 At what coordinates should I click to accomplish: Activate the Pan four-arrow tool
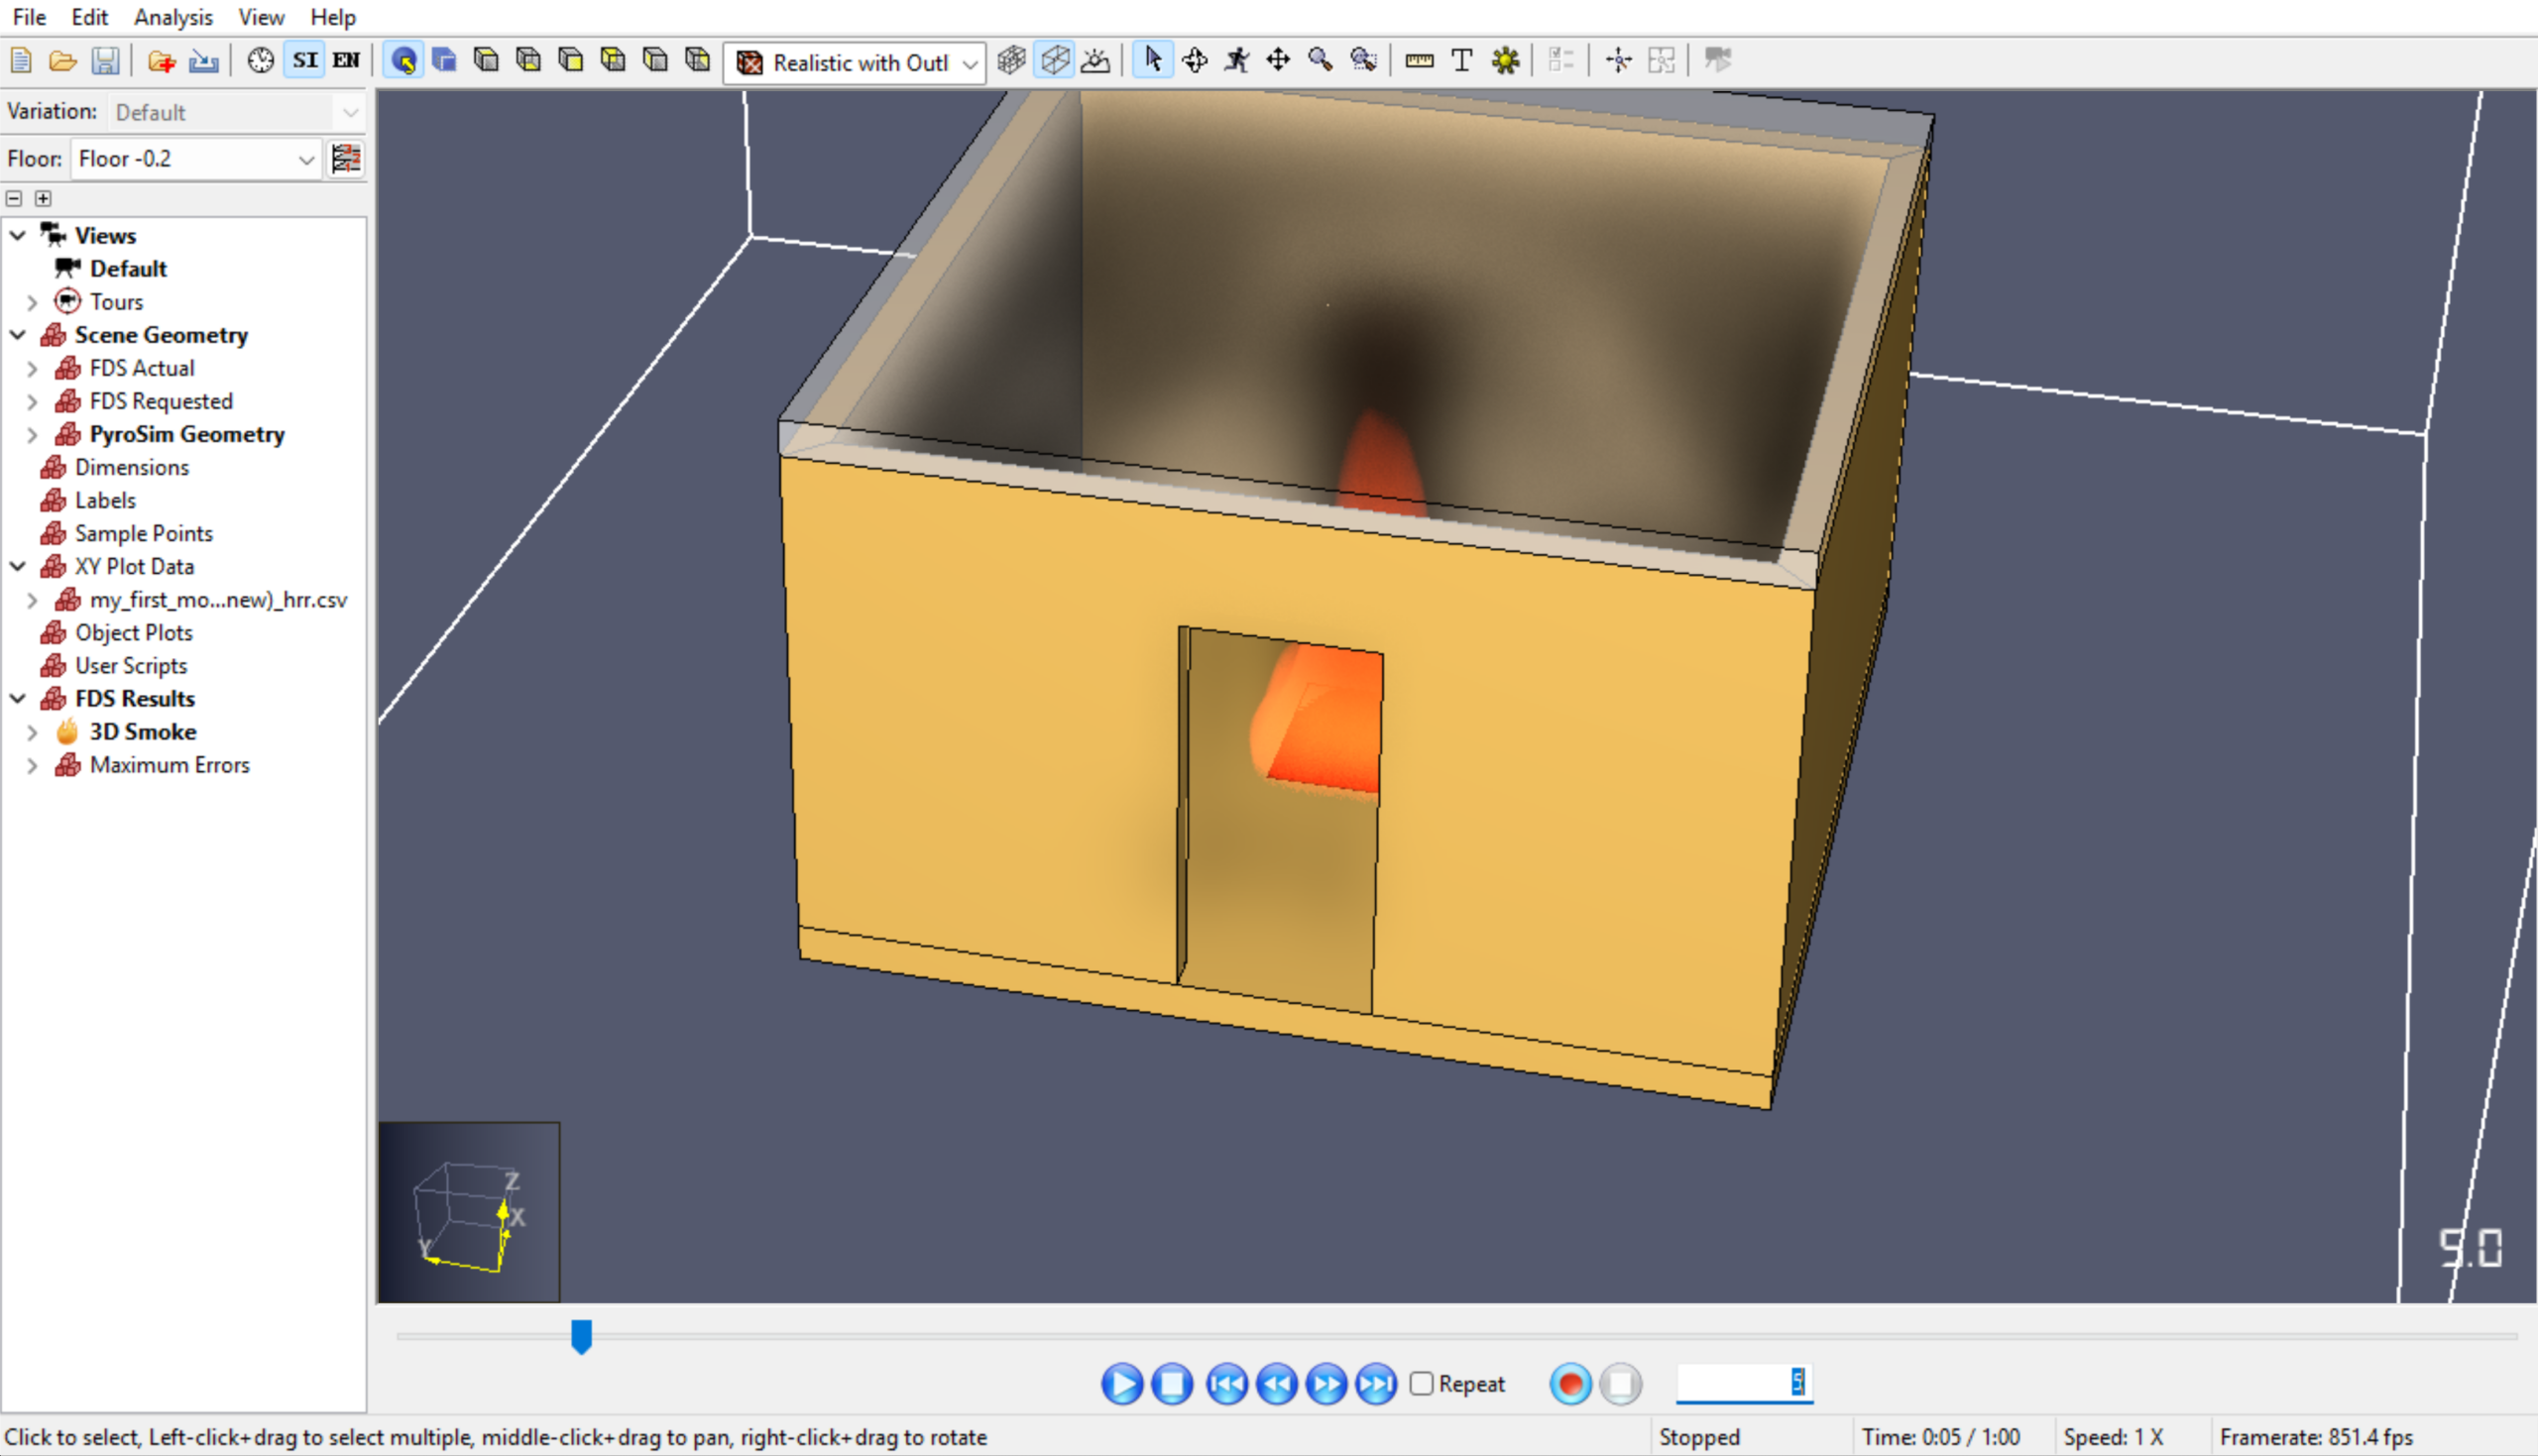point(1278,61)
